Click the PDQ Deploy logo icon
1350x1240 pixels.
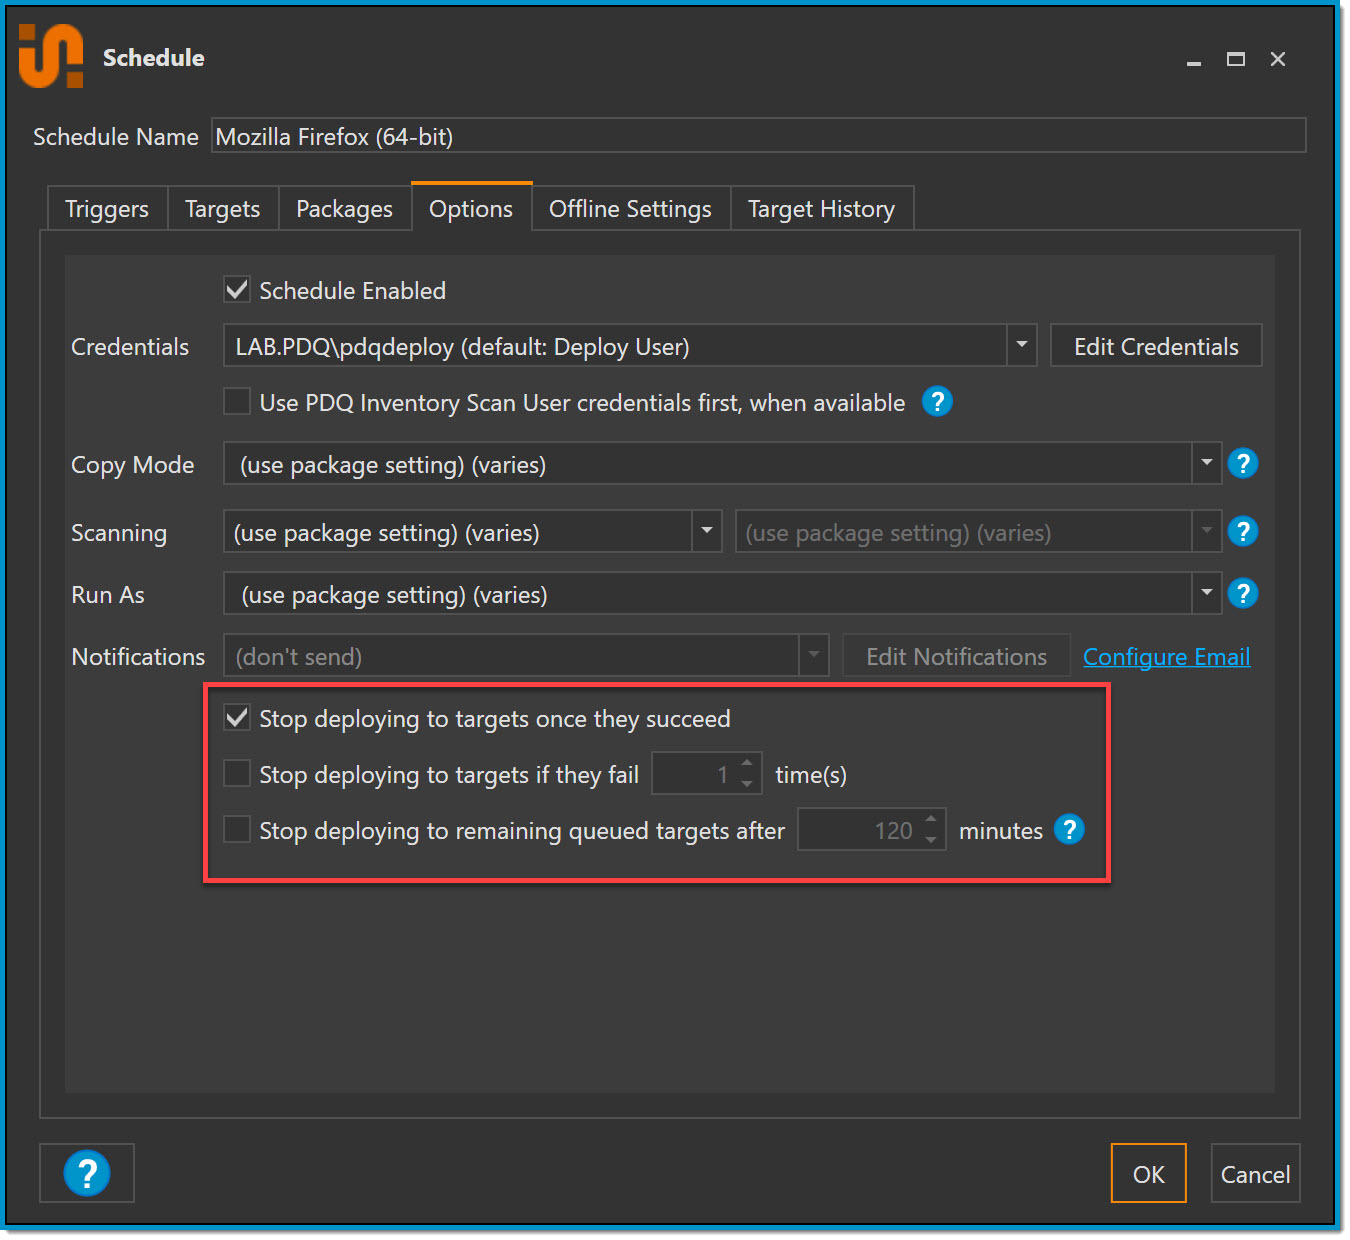pos(50,56)
